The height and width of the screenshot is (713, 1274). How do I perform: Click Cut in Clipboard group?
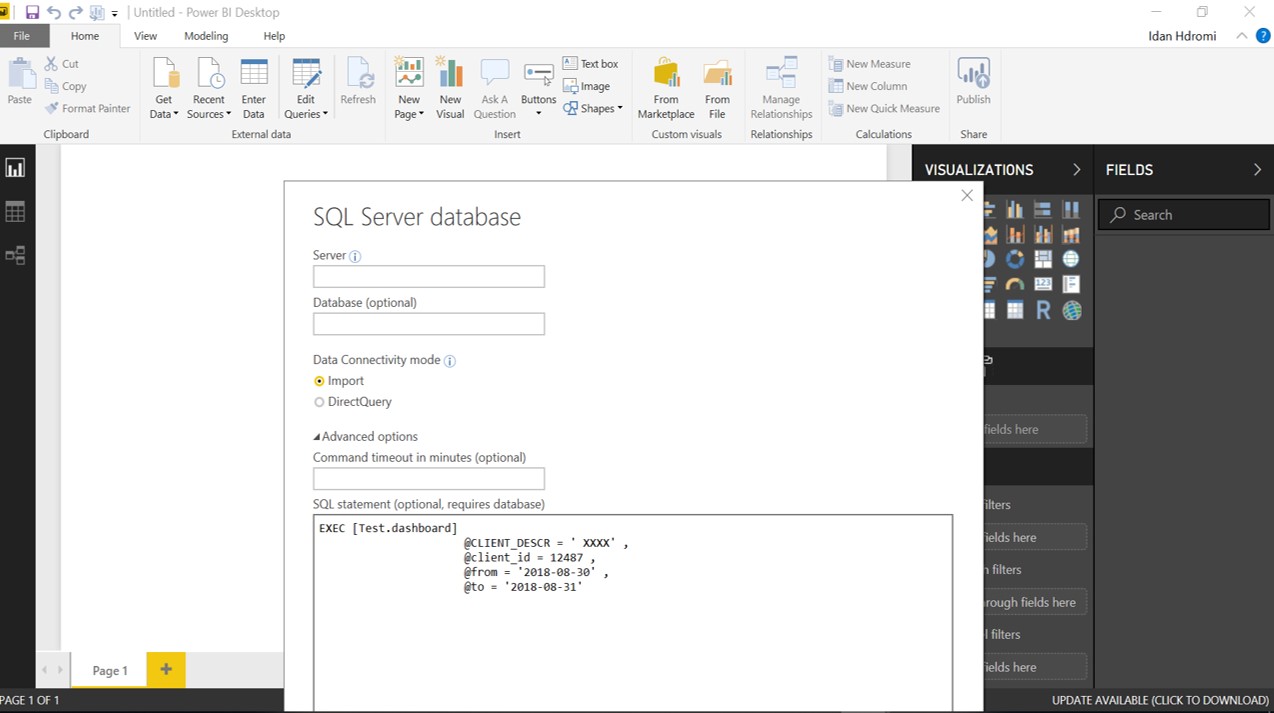(61, 64)
